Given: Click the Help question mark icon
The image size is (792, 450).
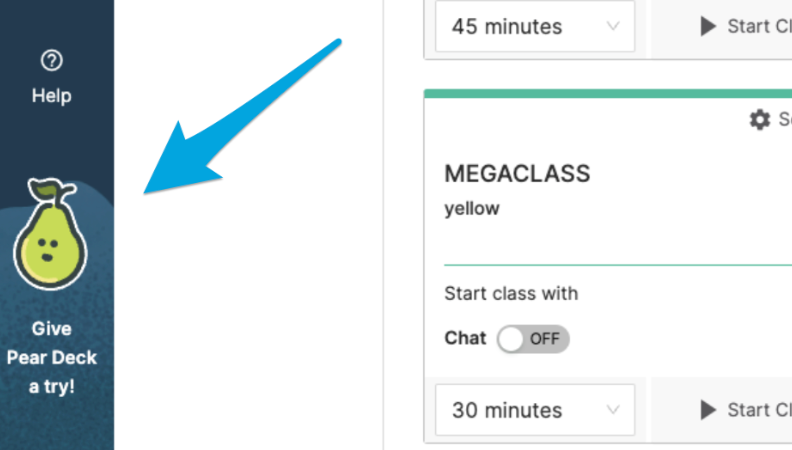Looking at the screenshot, I should (52, 62).
